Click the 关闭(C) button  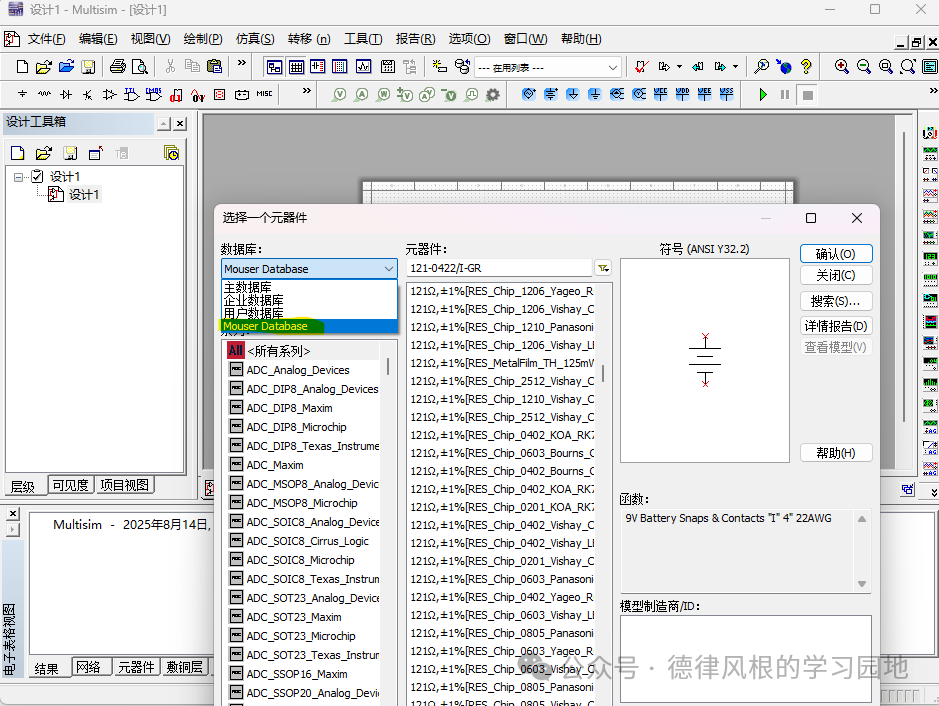[836, 275]
